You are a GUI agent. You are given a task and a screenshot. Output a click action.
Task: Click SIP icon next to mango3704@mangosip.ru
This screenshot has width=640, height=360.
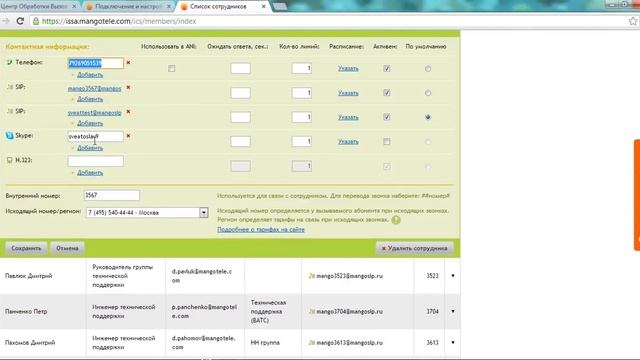pos(311,311)
